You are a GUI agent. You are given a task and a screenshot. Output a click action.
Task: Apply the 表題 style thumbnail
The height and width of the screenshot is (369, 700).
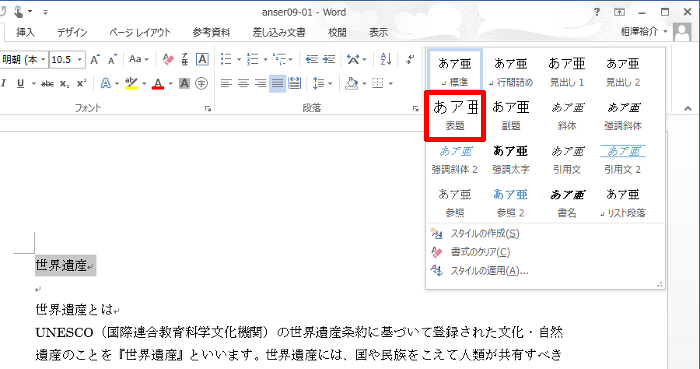pyautogui.click(x=455, y=116)
